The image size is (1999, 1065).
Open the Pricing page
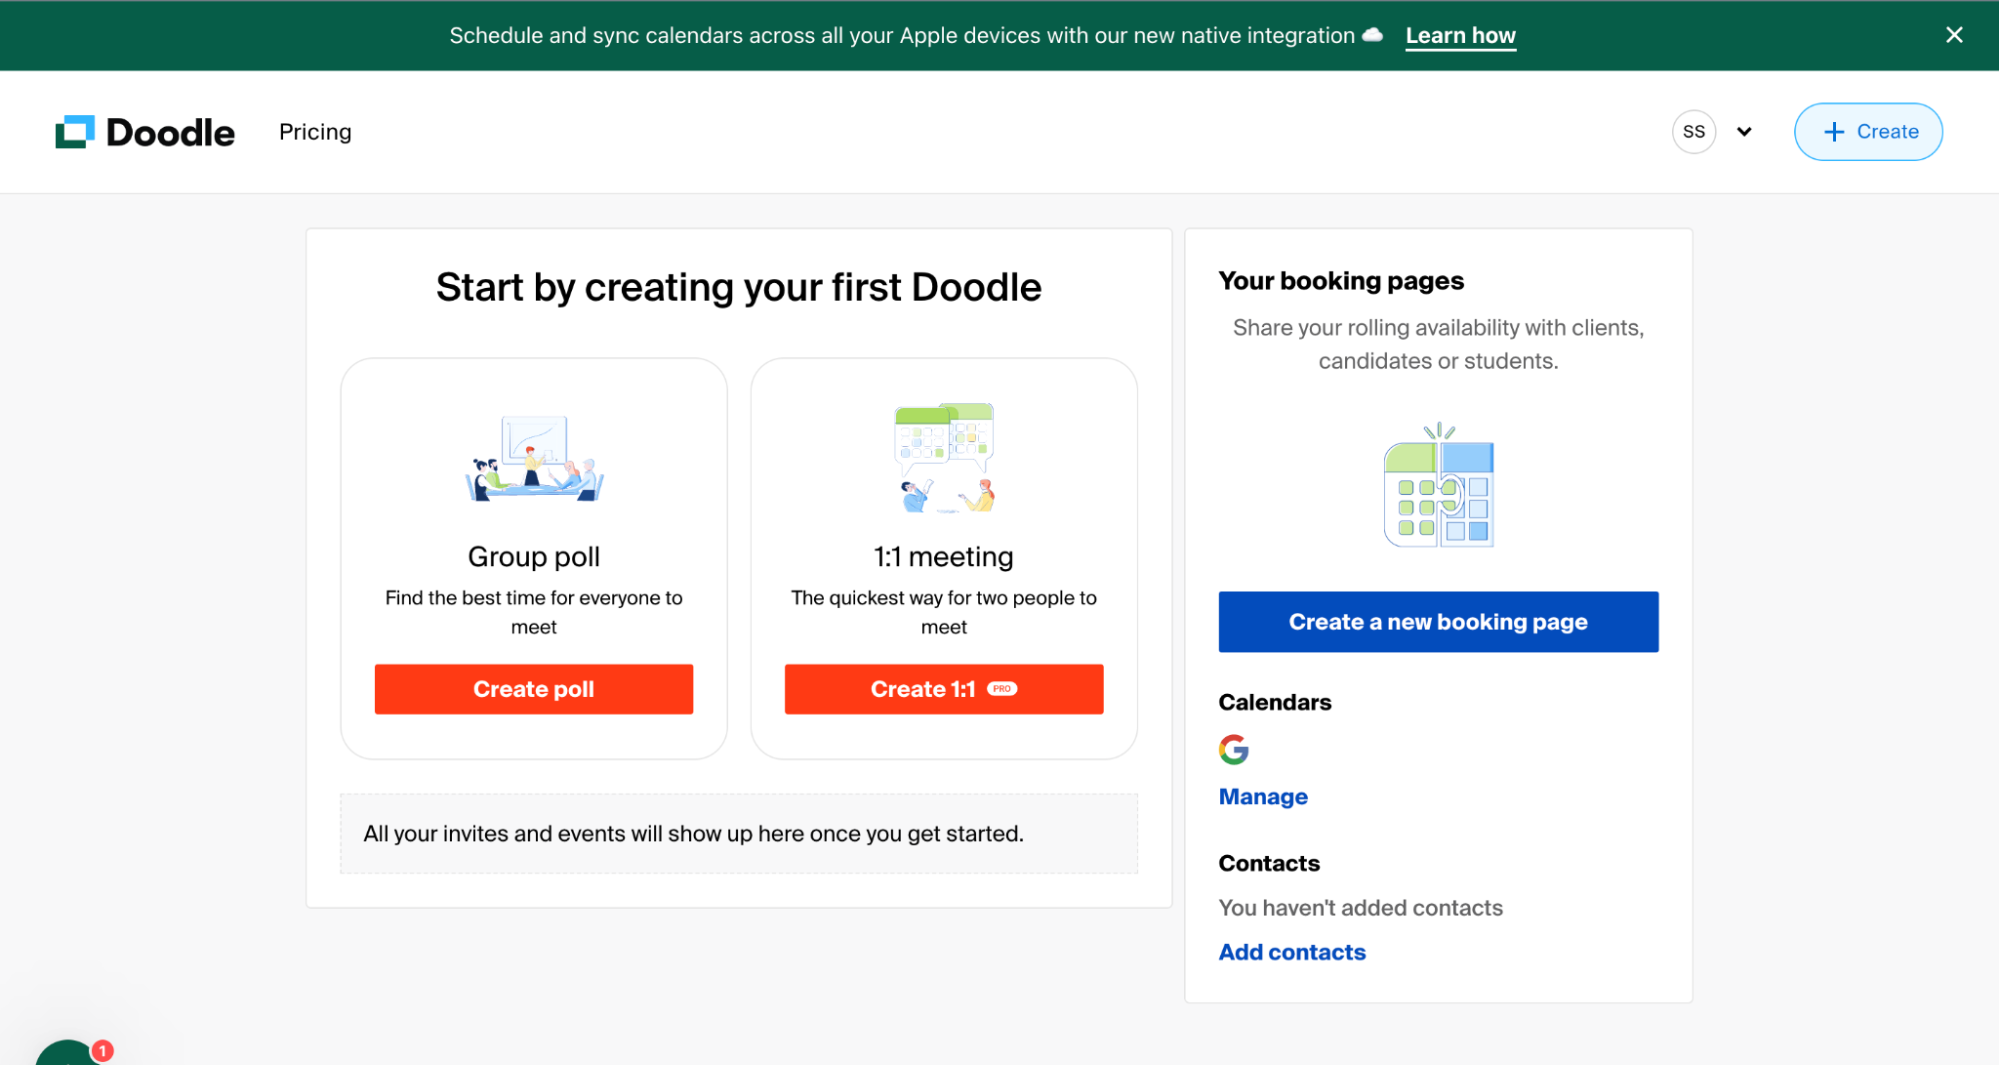[315, 131]
